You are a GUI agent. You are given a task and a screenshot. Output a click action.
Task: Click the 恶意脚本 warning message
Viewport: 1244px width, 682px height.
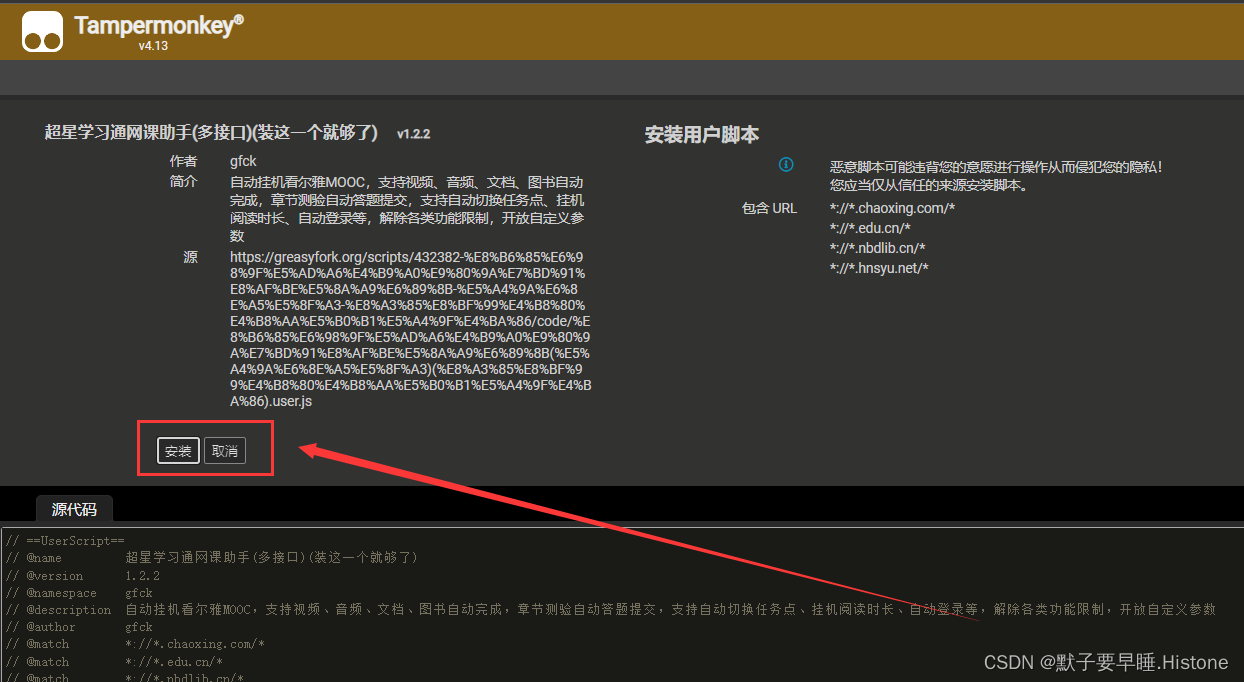click(996, 176)
